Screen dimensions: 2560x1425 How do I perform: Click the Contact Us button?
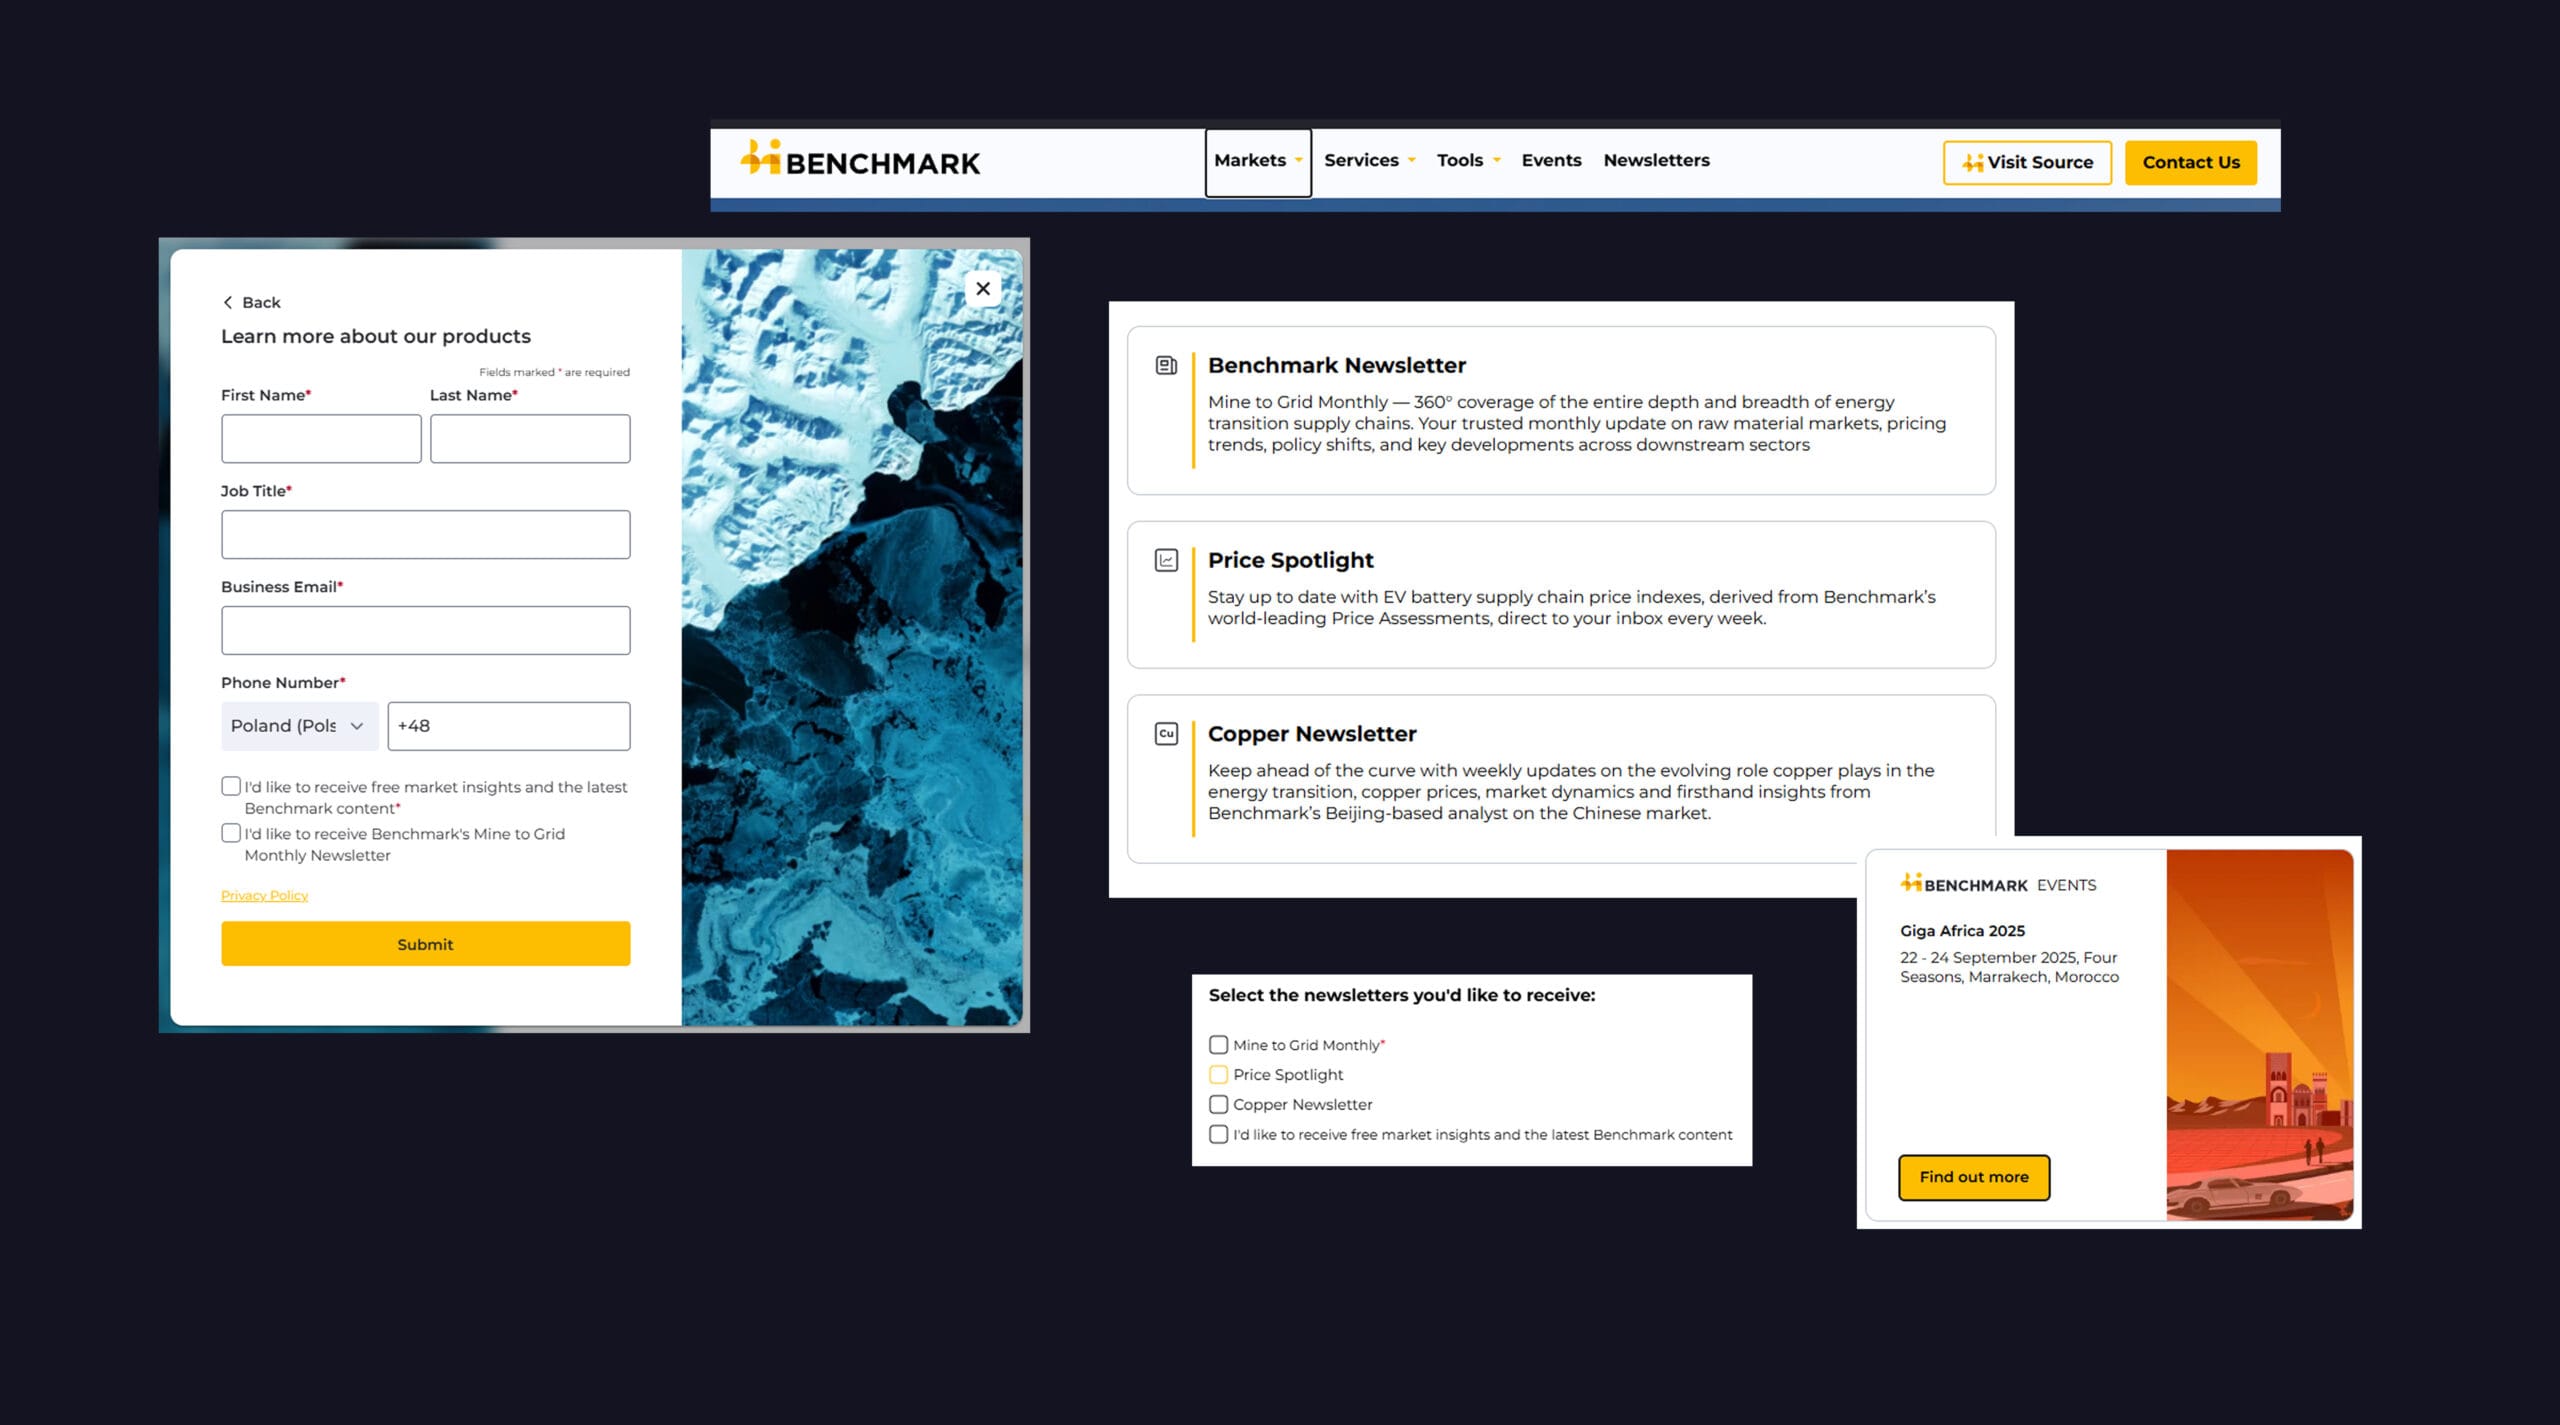[2191, 162]
